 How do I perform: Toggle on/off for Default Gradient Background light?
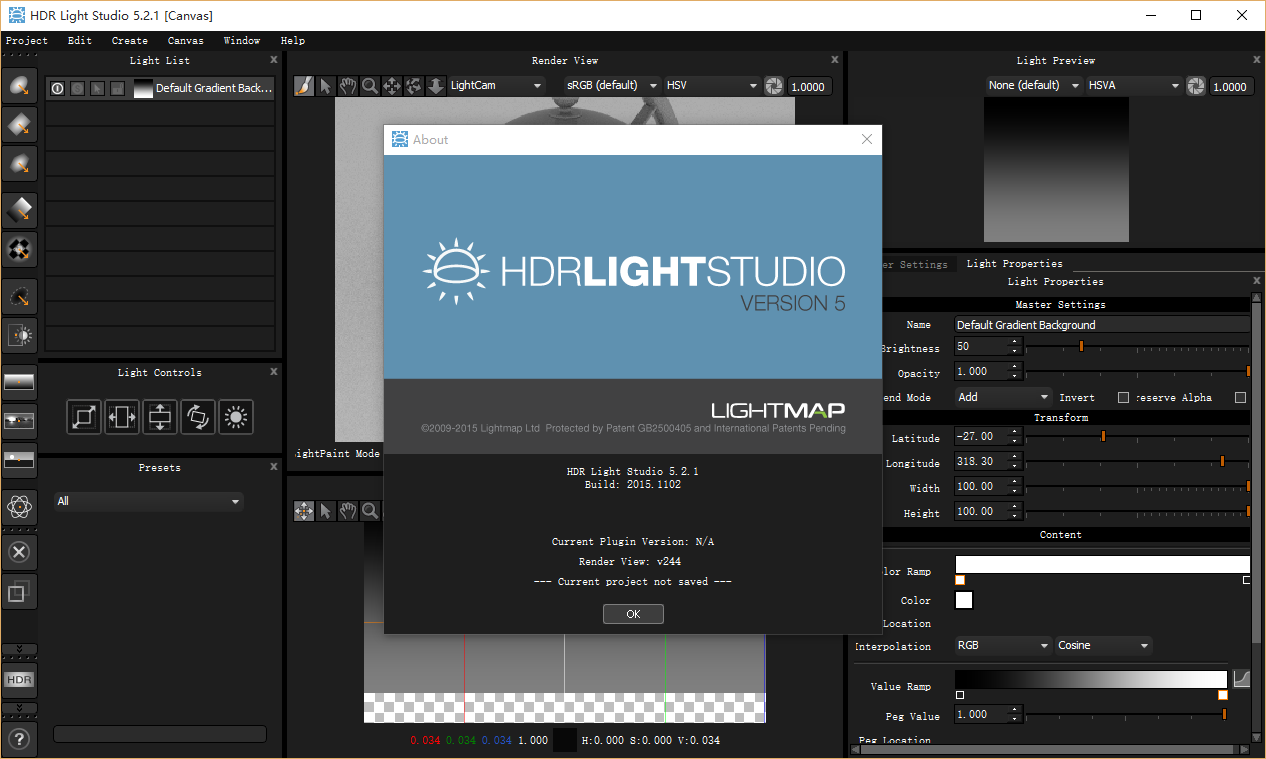point(57,88)
